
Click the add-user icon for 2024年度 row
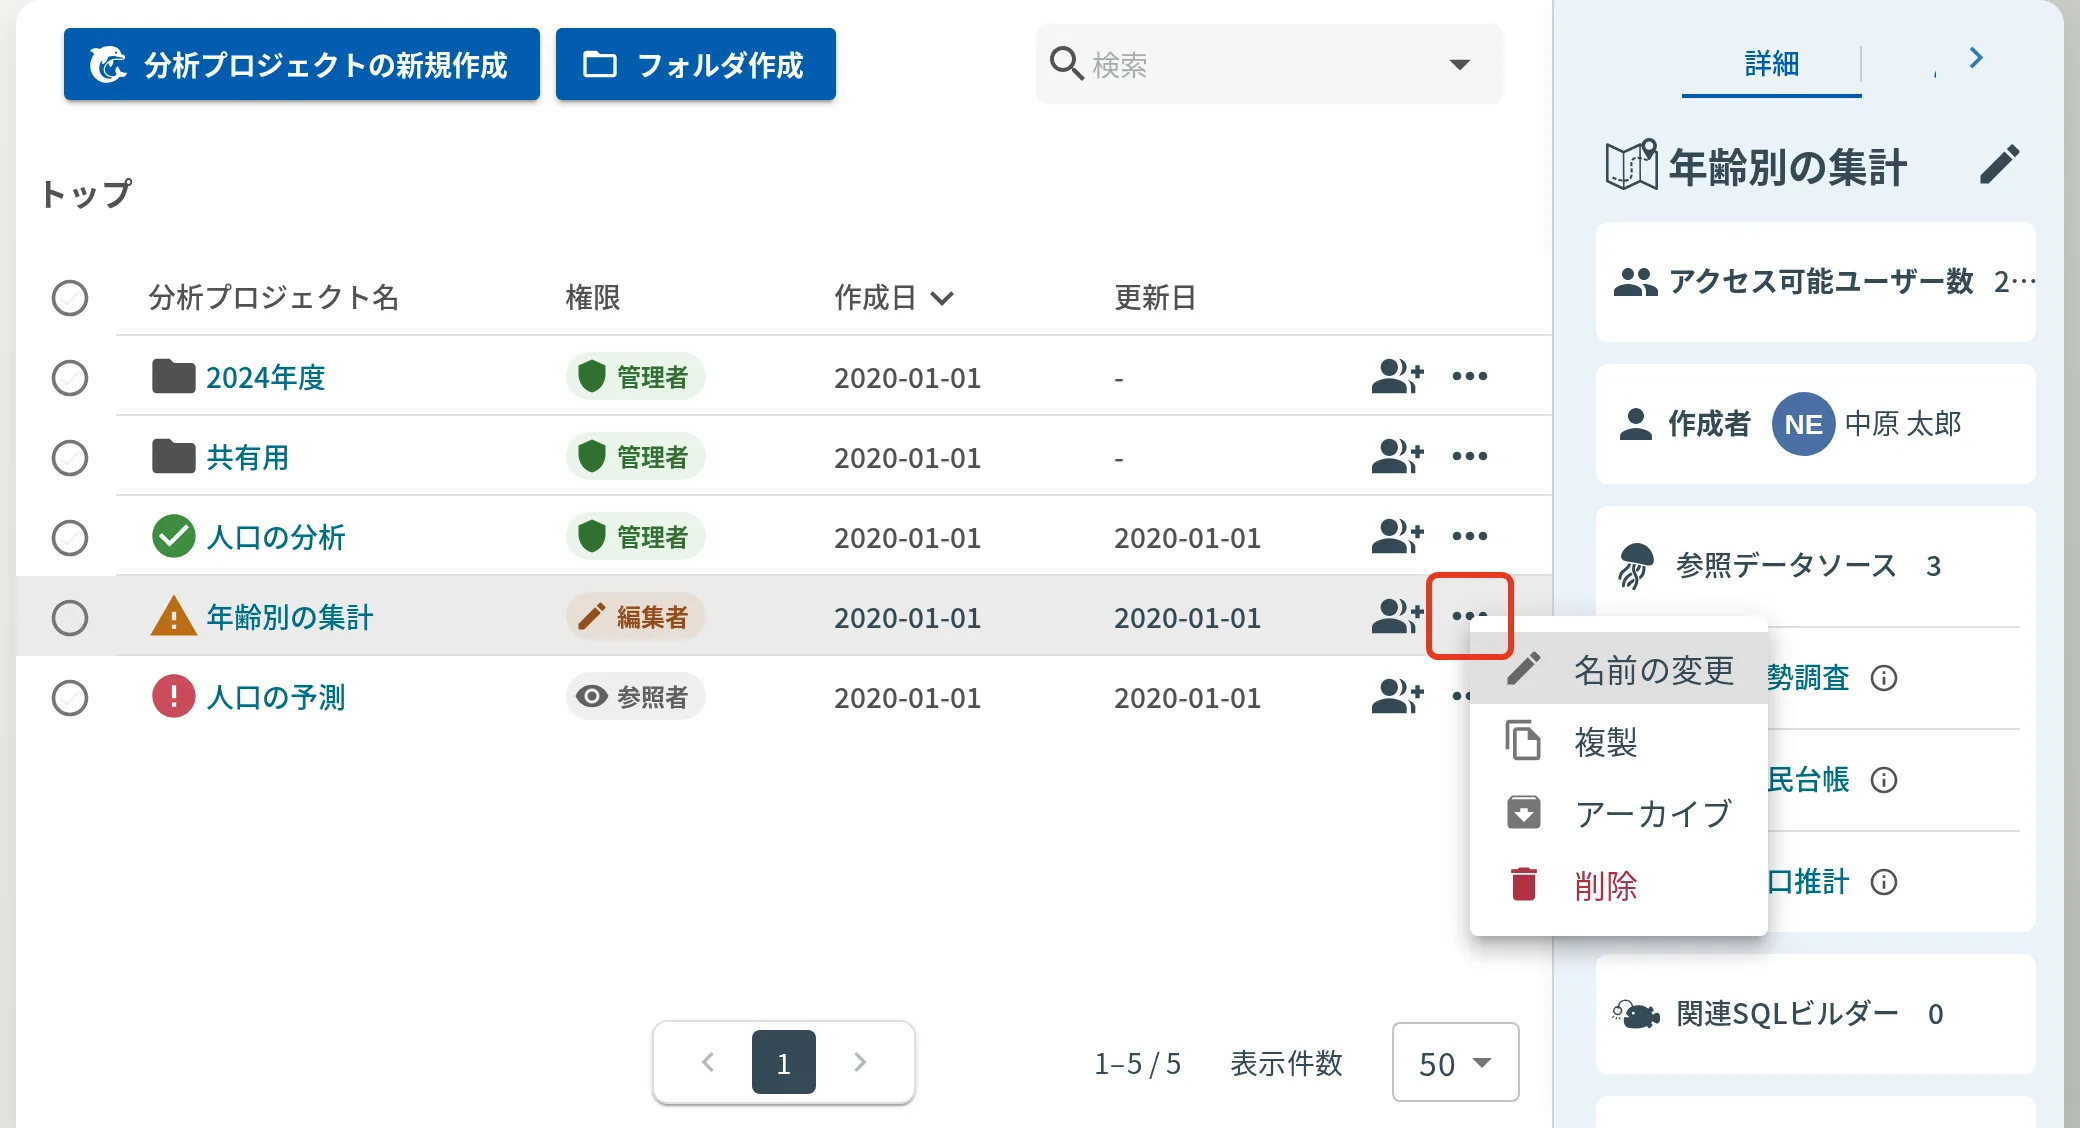pyautogui.click(x=1397, y=377)
